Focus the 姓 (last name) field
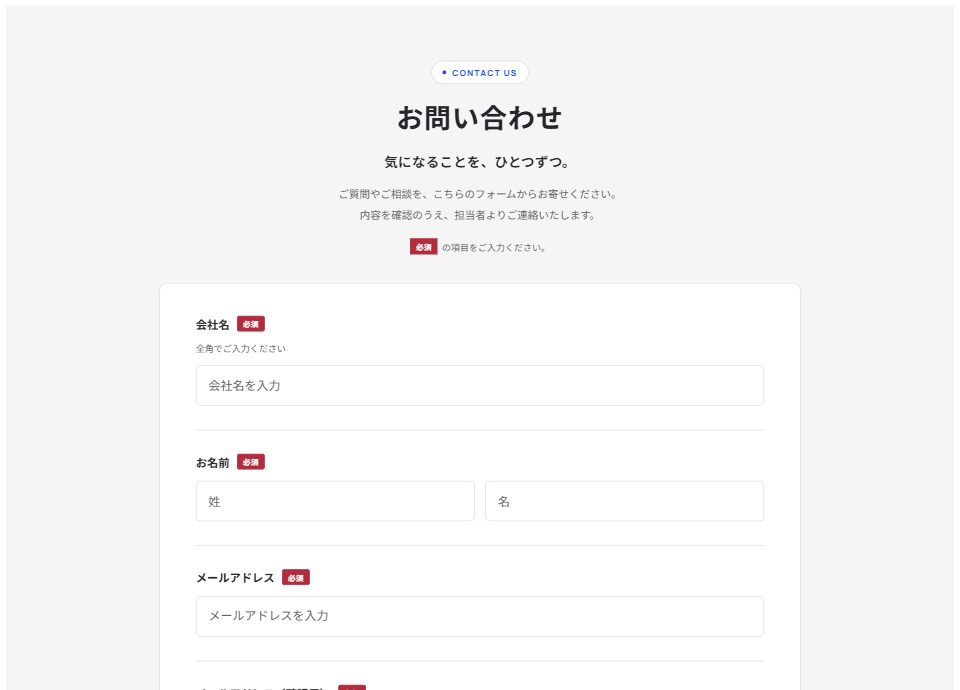This screenshot has width=960, height=690. click(335, 501)
